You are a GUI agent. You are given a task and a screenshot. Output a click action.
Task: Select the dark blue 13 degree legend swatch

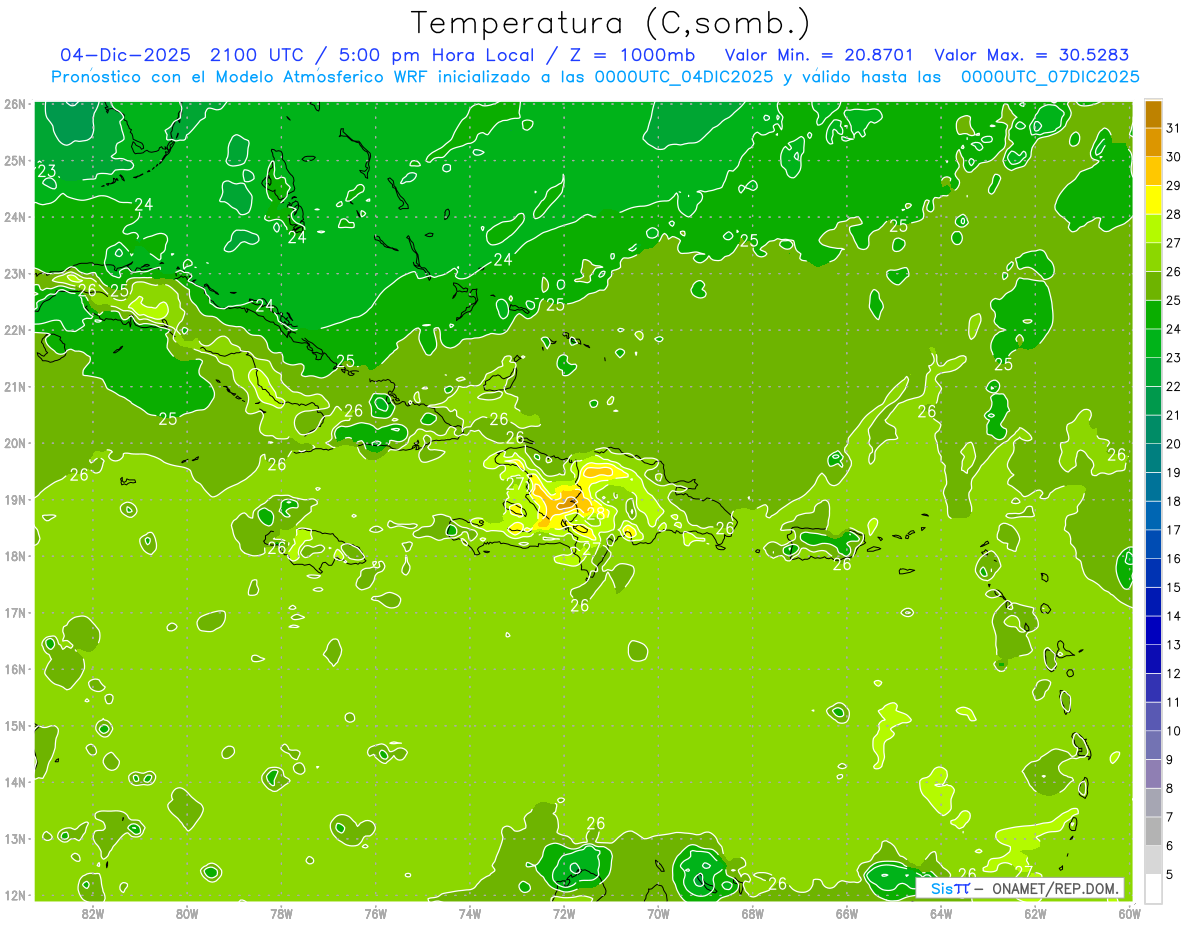pyautogui.click(x=1153, y=630)
